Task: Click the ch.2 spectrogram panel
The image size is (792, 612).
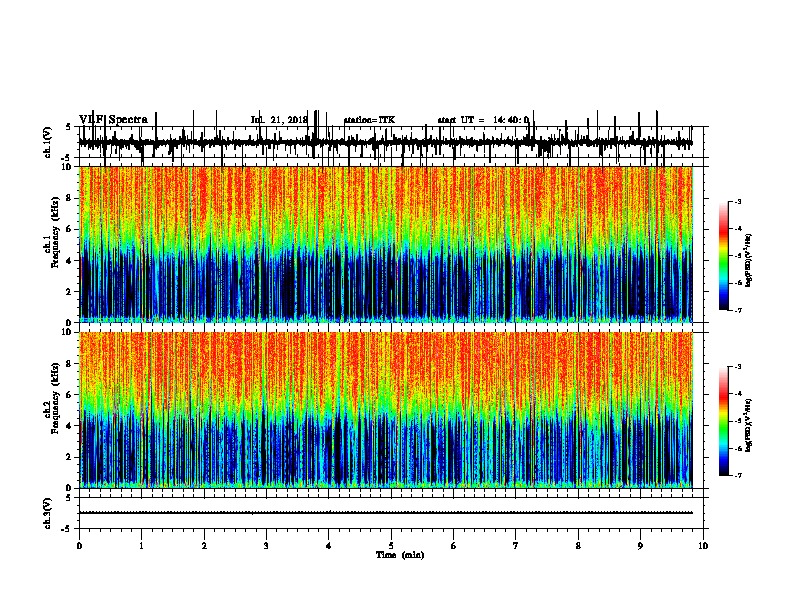Action: (386, 410)
